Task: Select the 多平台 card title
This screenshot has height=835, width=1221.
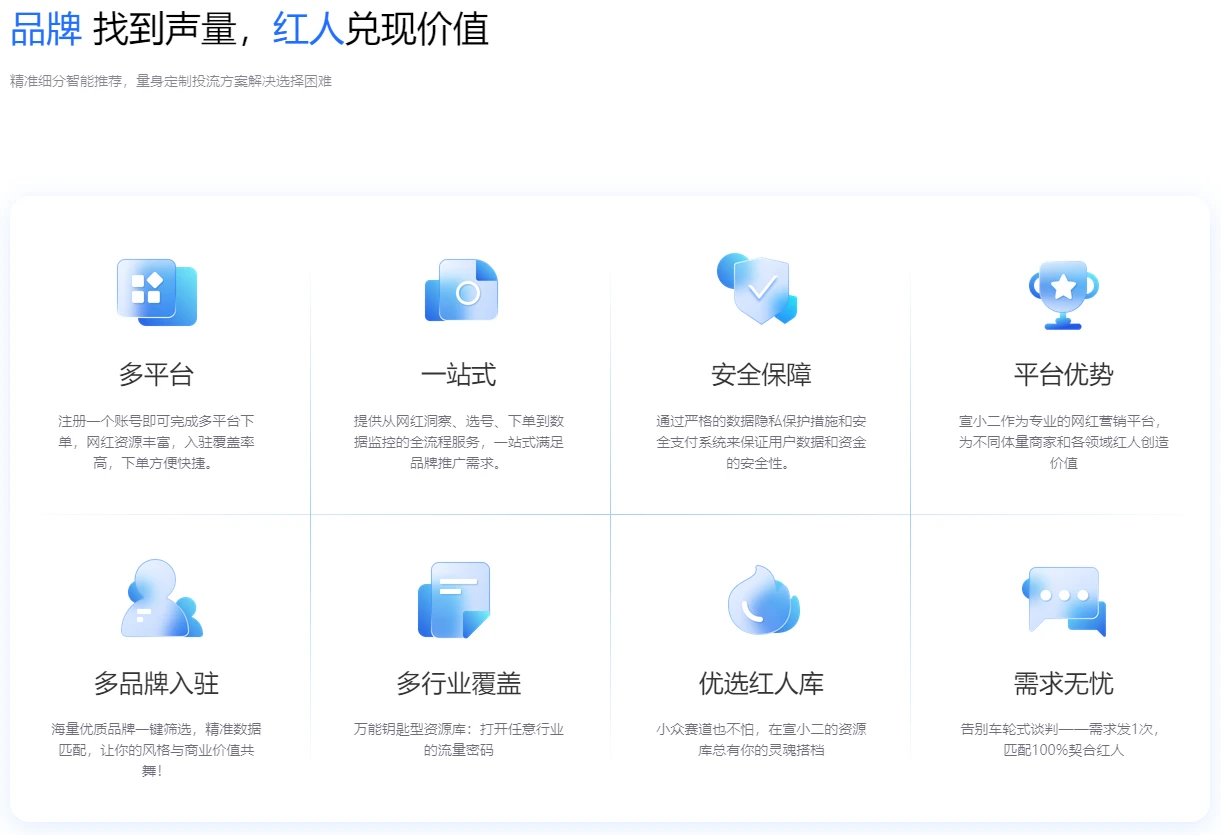Action: pos(156,372)
